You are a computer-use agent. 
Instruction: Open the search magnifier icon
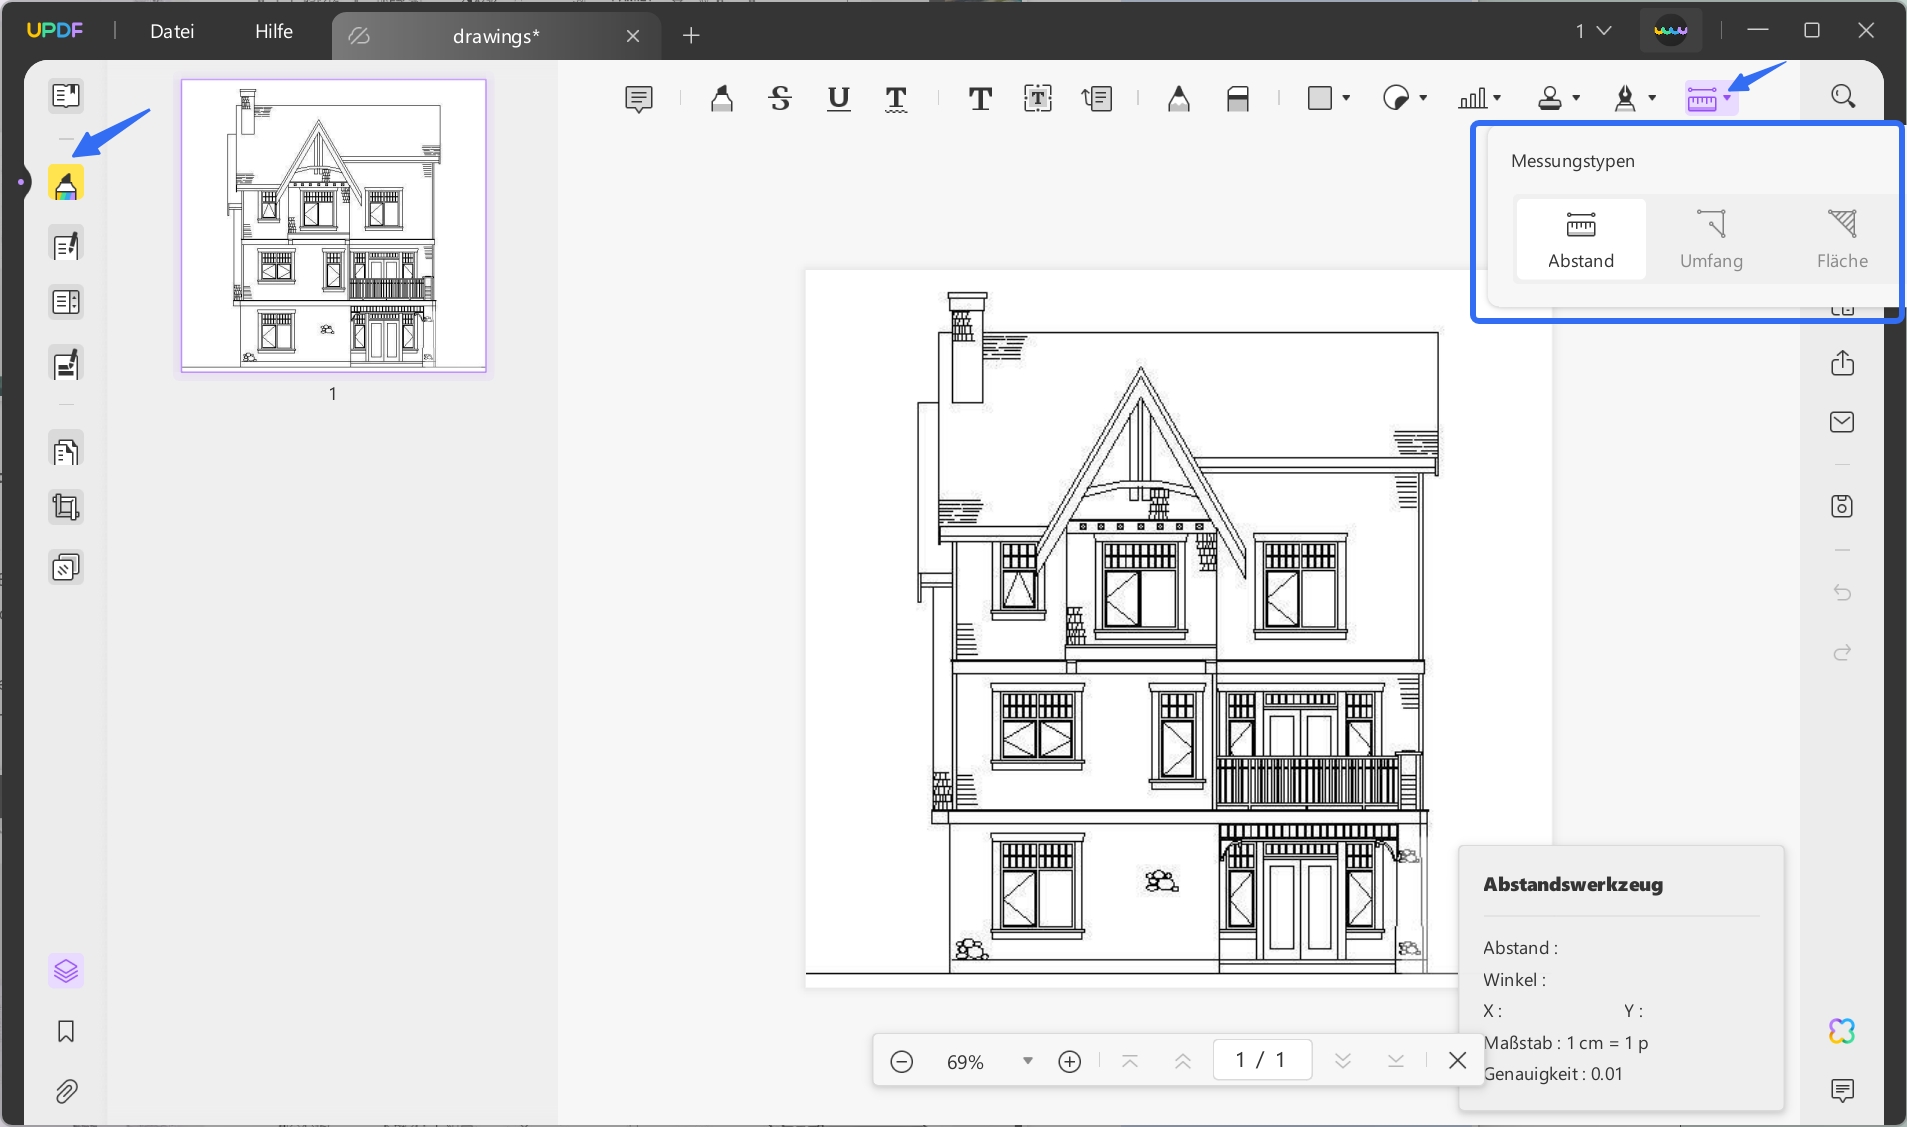coord(1842,96)
